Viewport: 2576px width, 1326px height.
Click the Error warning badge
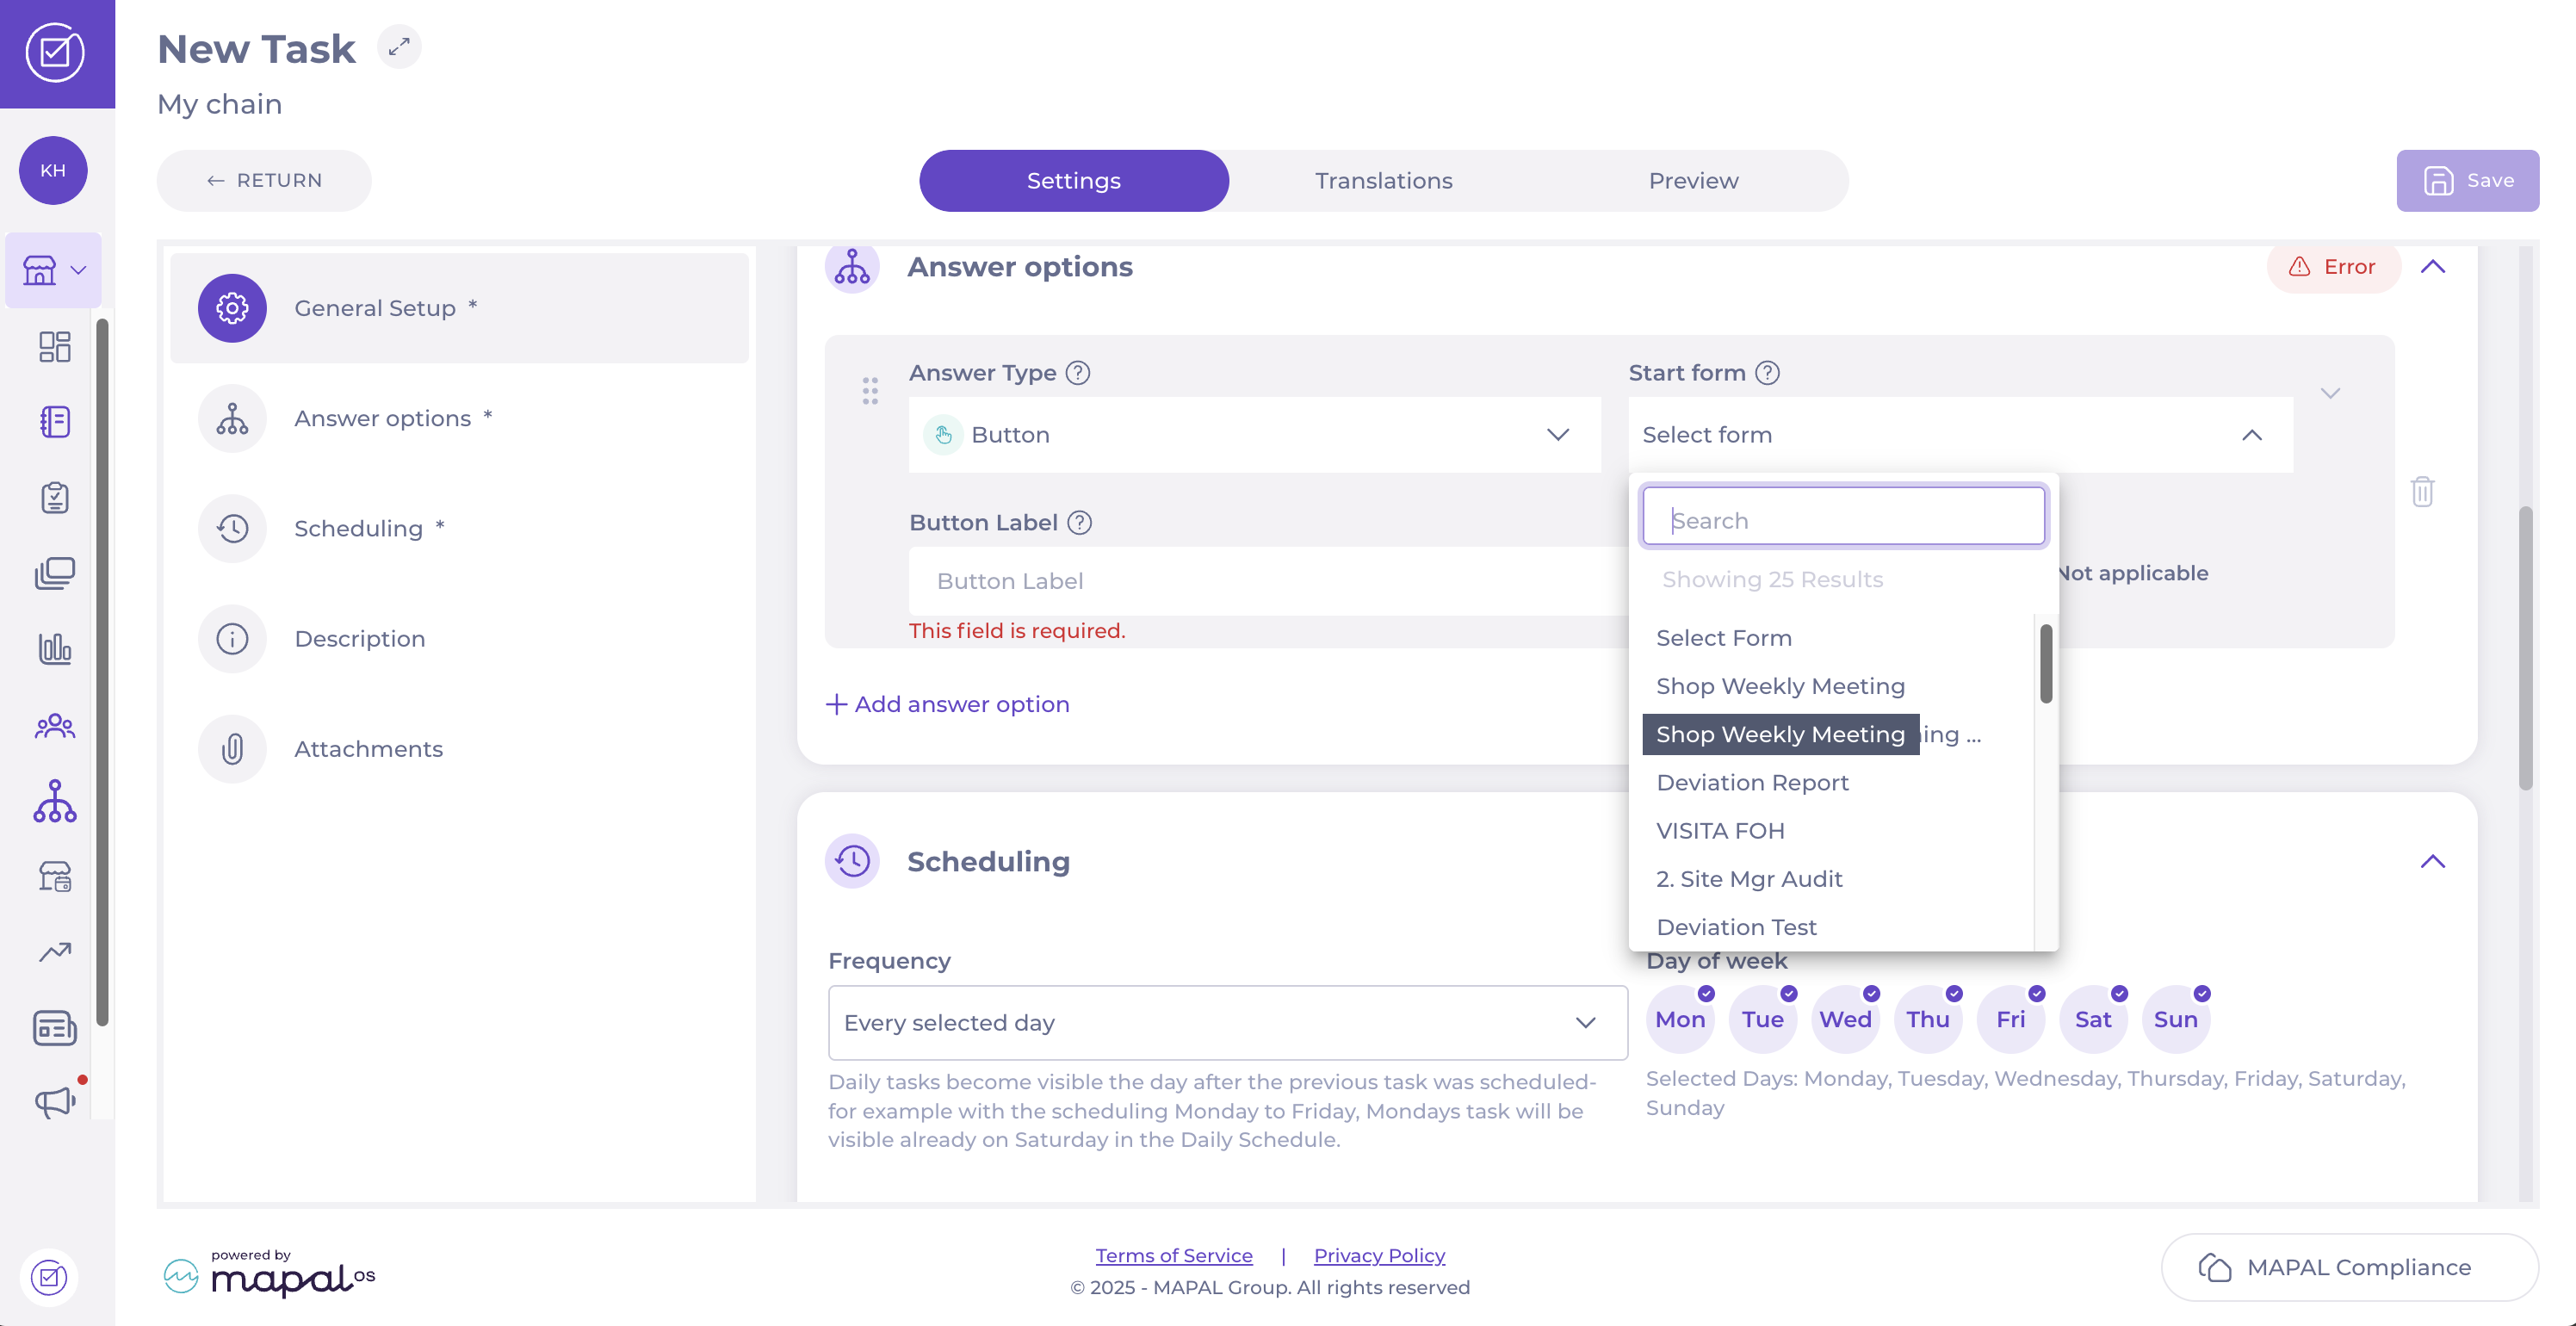(2333, 266)
